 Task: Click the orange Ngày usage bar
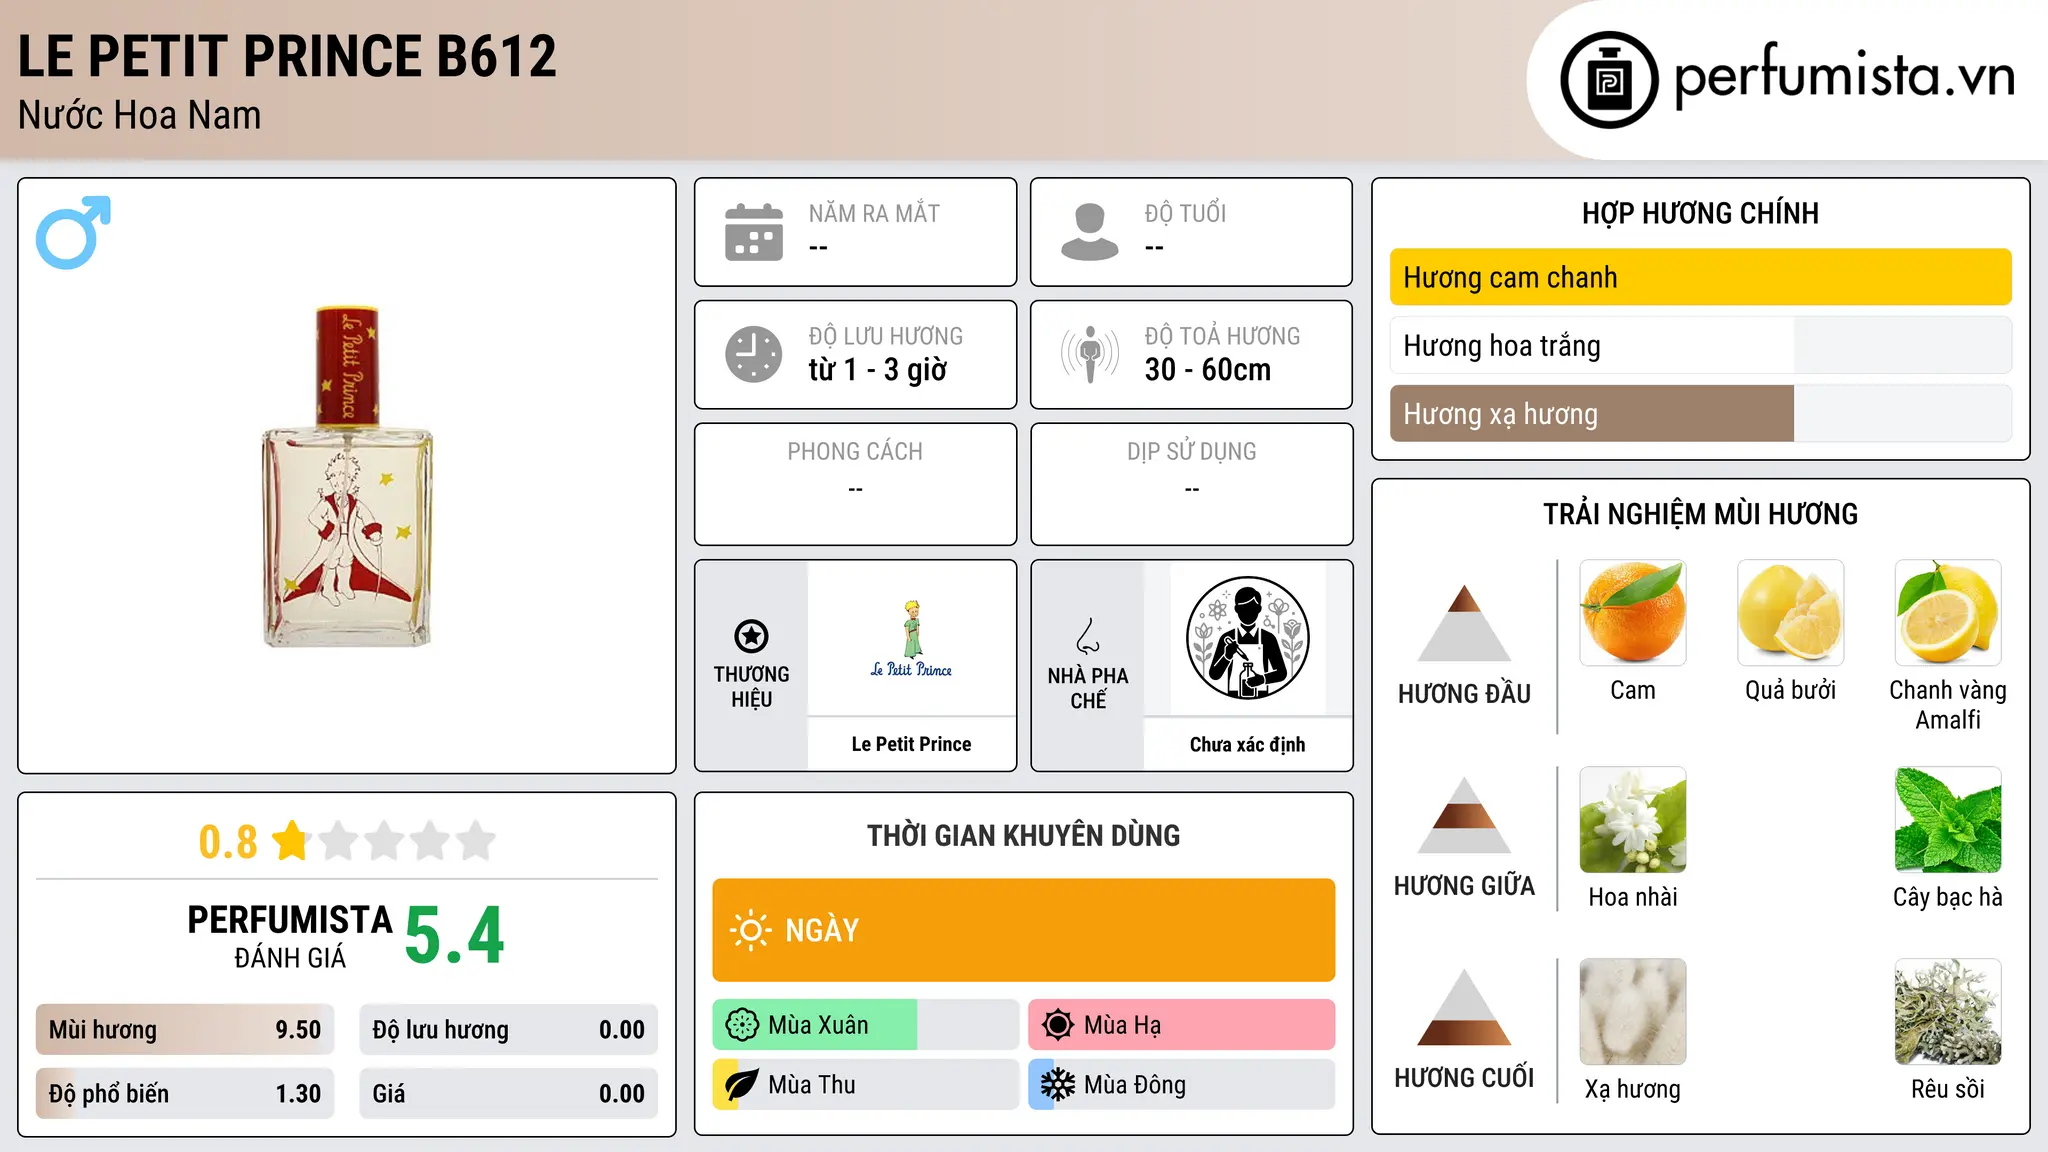click(1024, 930)
